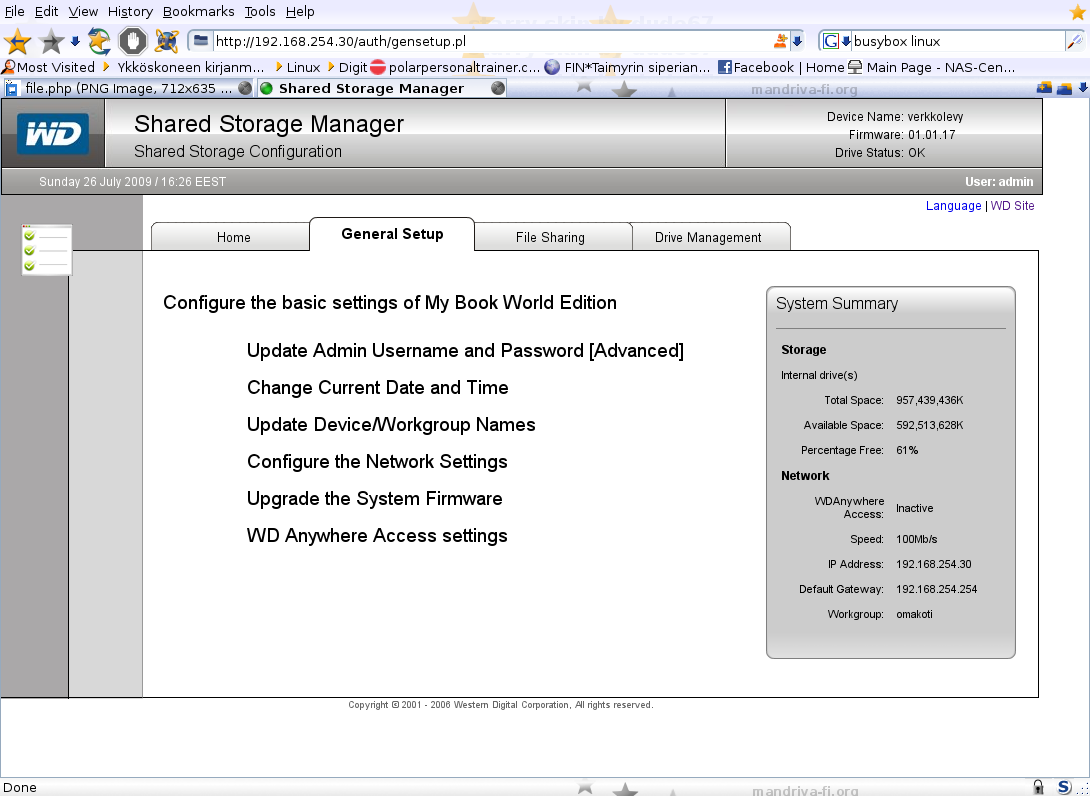The width and height of the screenshot is (1090, 796).
Task: Open WD Anywhere Access settings
Action: [377, 535]
